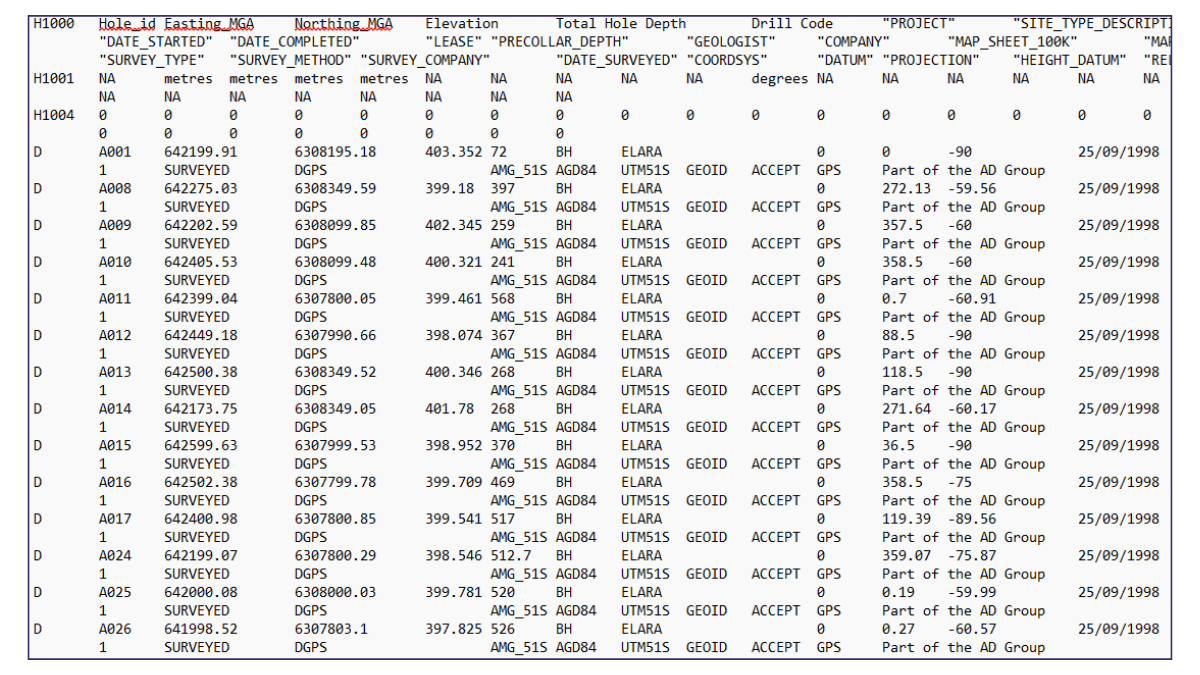The width and height of the screenshot is (1200, 675).
Task: Select hole ID A014
Action: [115, 409]
